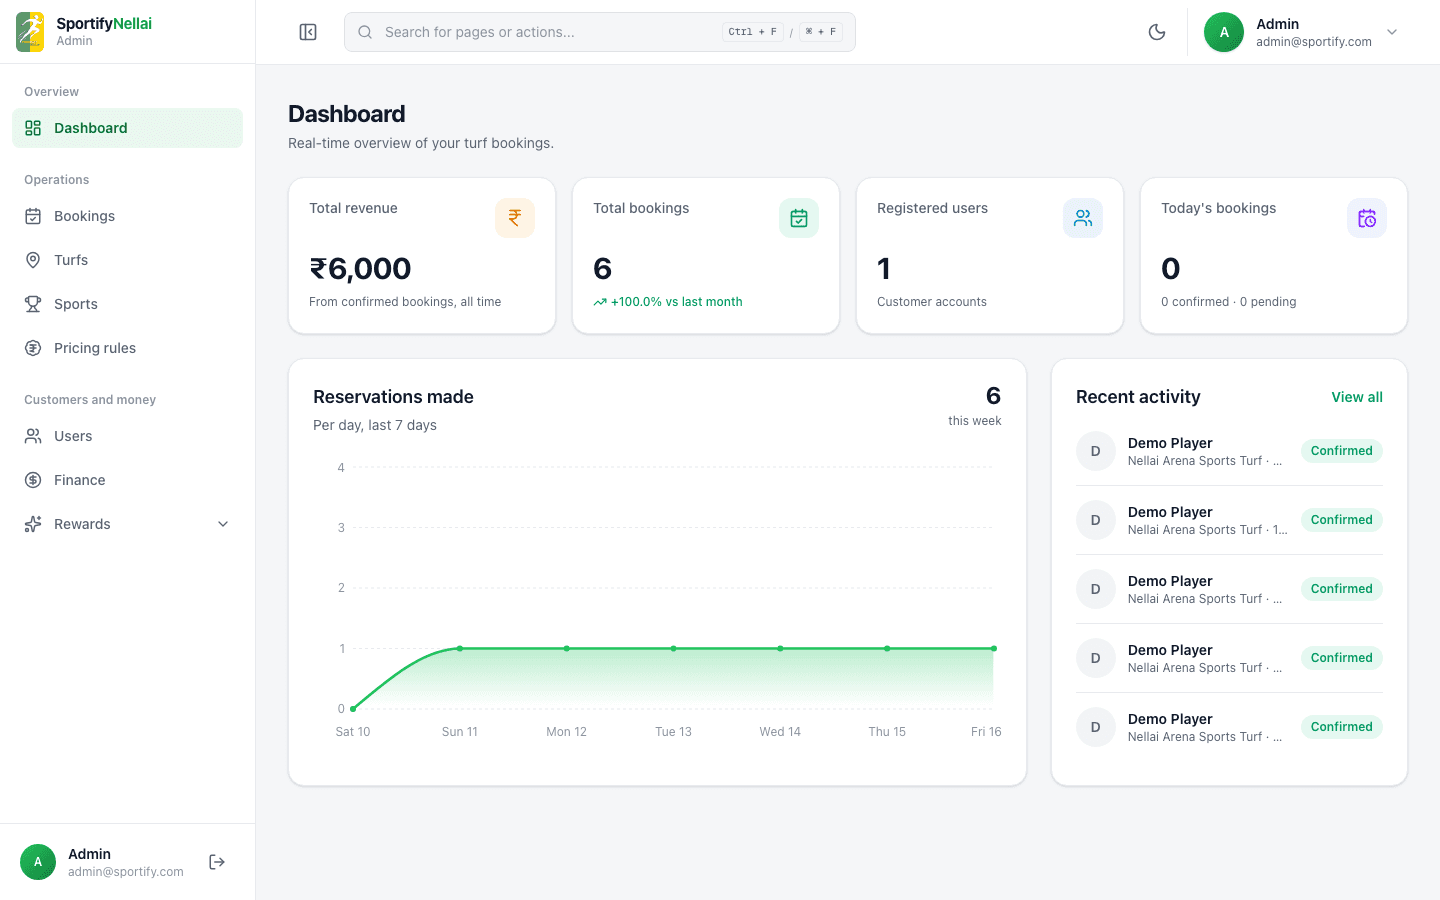Click the Turfs location pin icon
The image size is (1440, 900).
pos(33,260)
